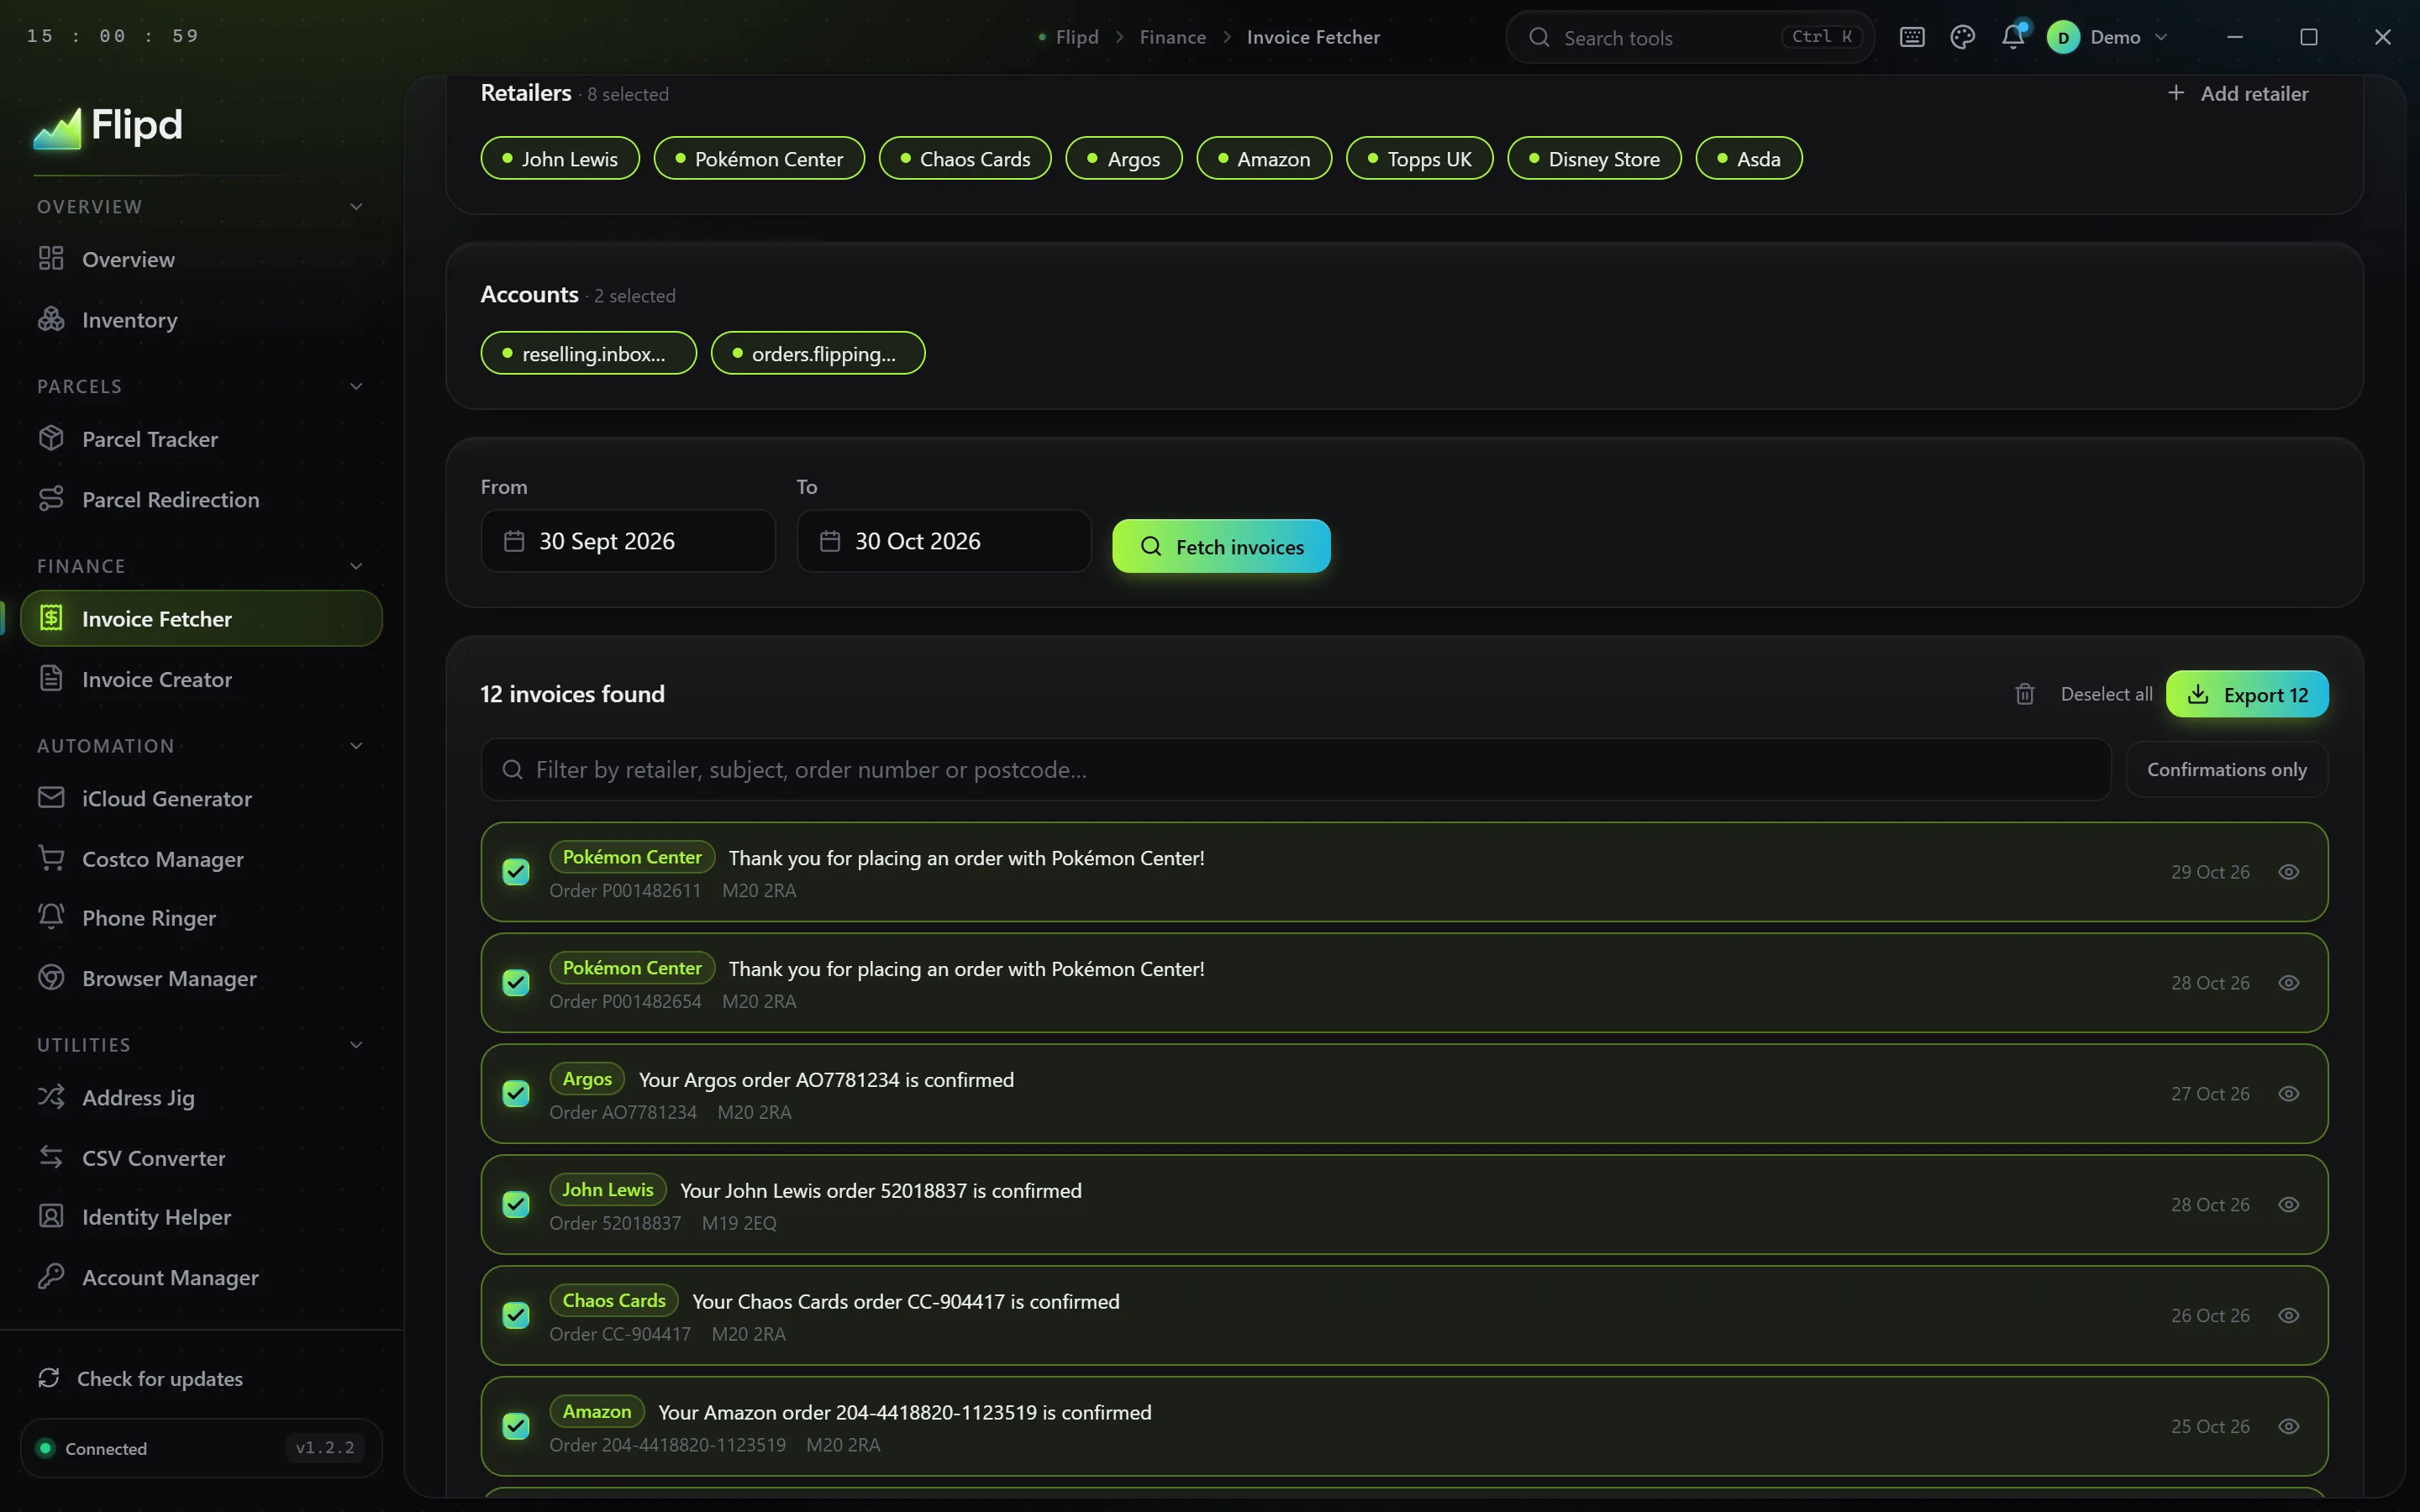2420x1512 pixels.
Task: Click the invoice filter text field
Action: (1295, 769)
